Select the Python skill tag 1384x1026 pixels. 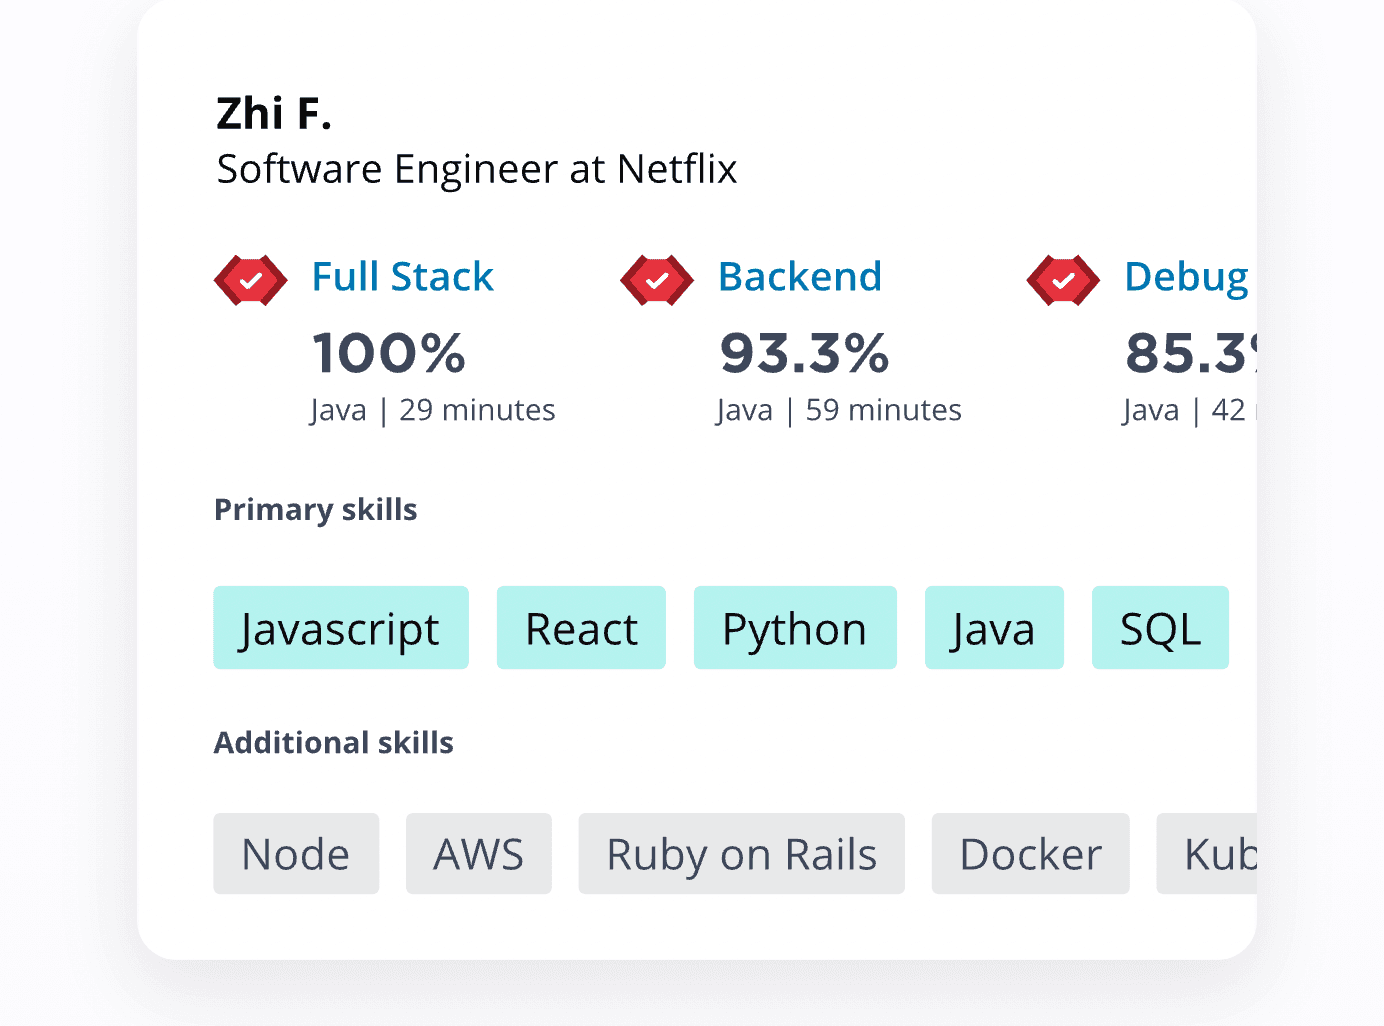(x=794, y=628)
